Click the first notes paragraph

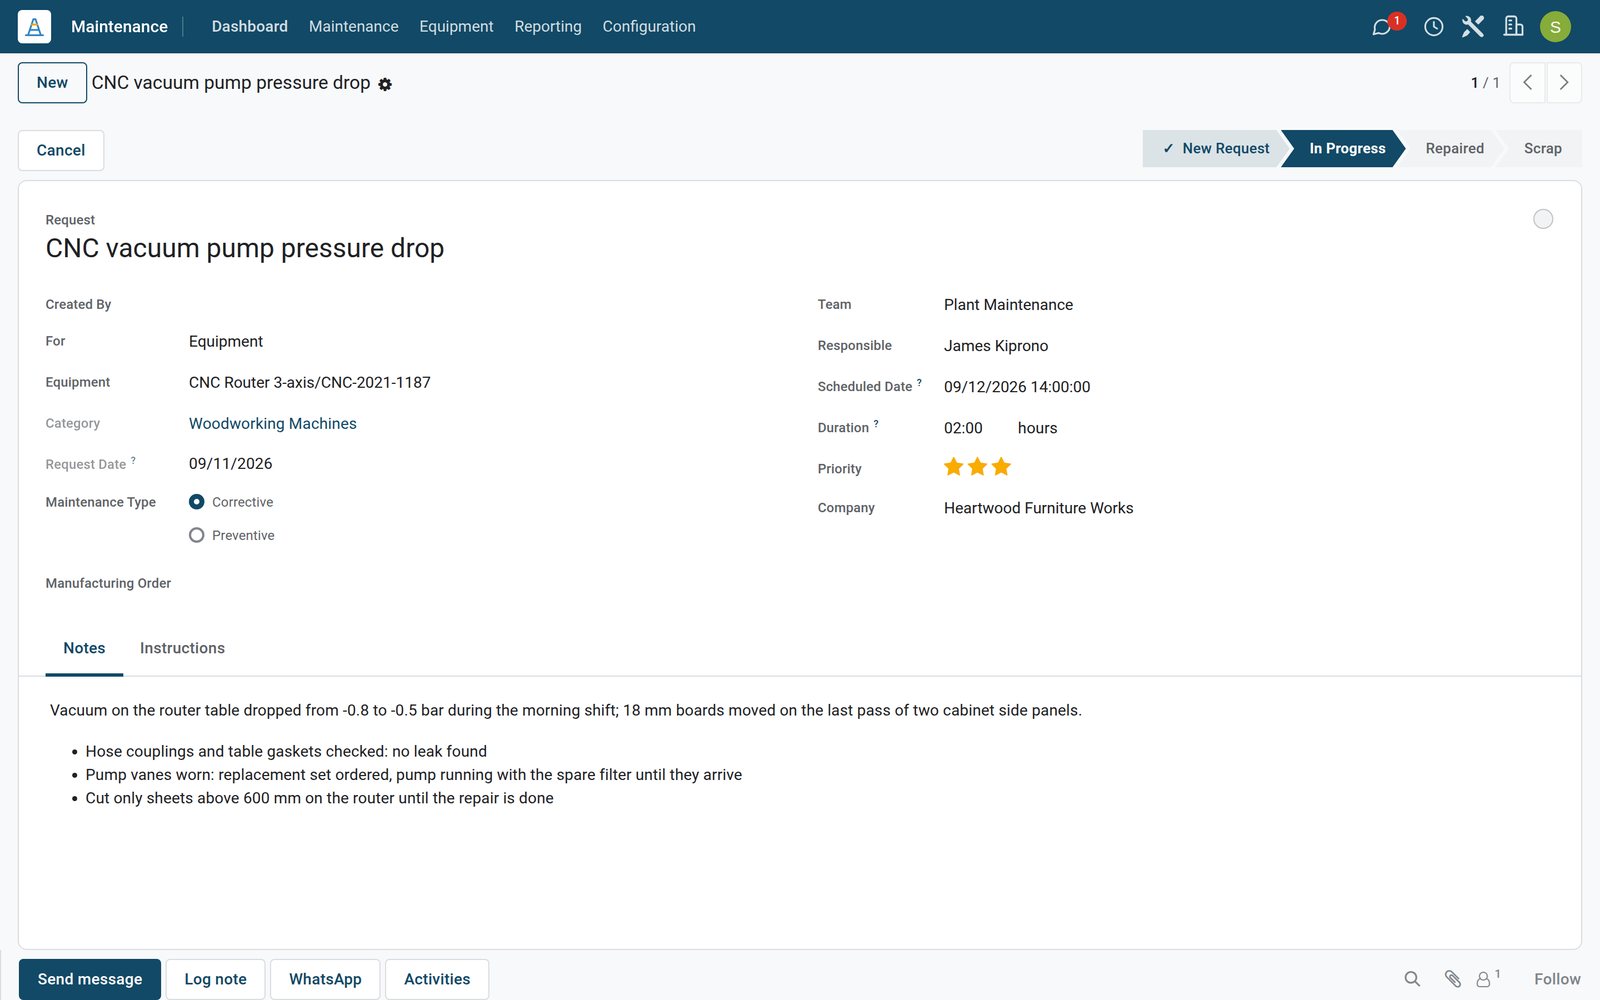click(566, 710)
